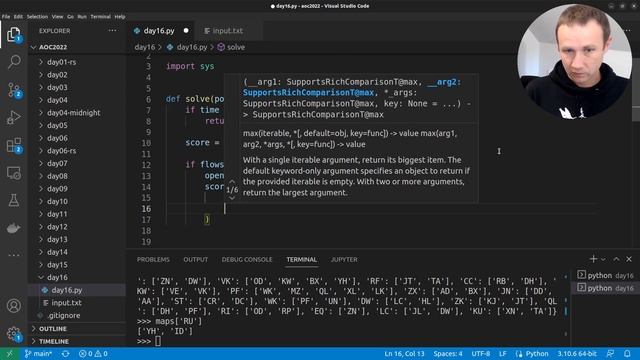The image size is (640, 360).
Task: Open the Docker whale icon
Action: click(14, 228)
